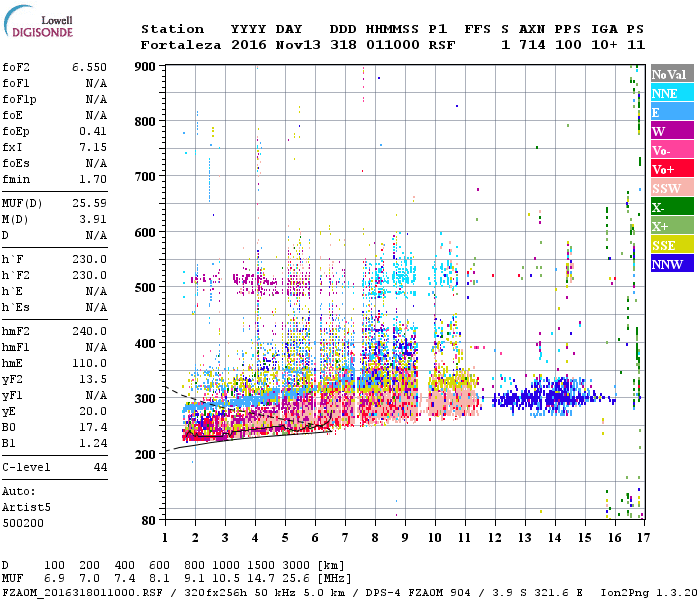Click the 2016 year in header

[x=249, y=45]
